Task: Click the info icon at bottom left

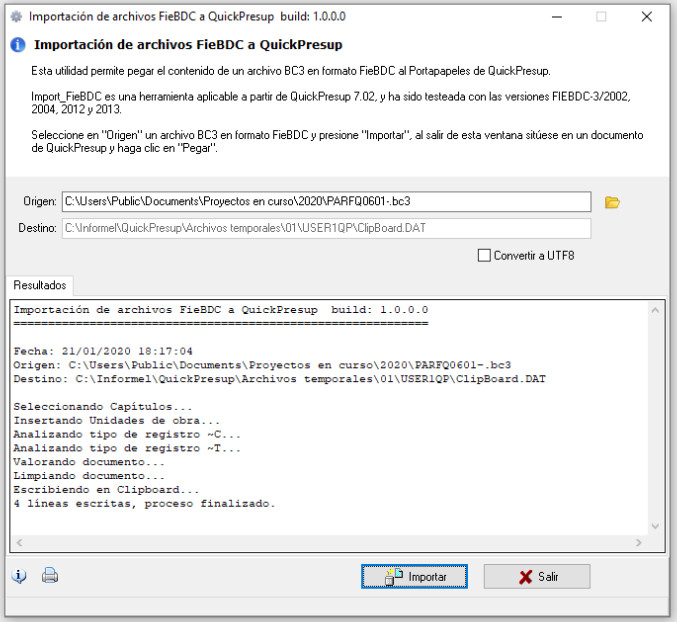Action: click(x=19, y=576)
